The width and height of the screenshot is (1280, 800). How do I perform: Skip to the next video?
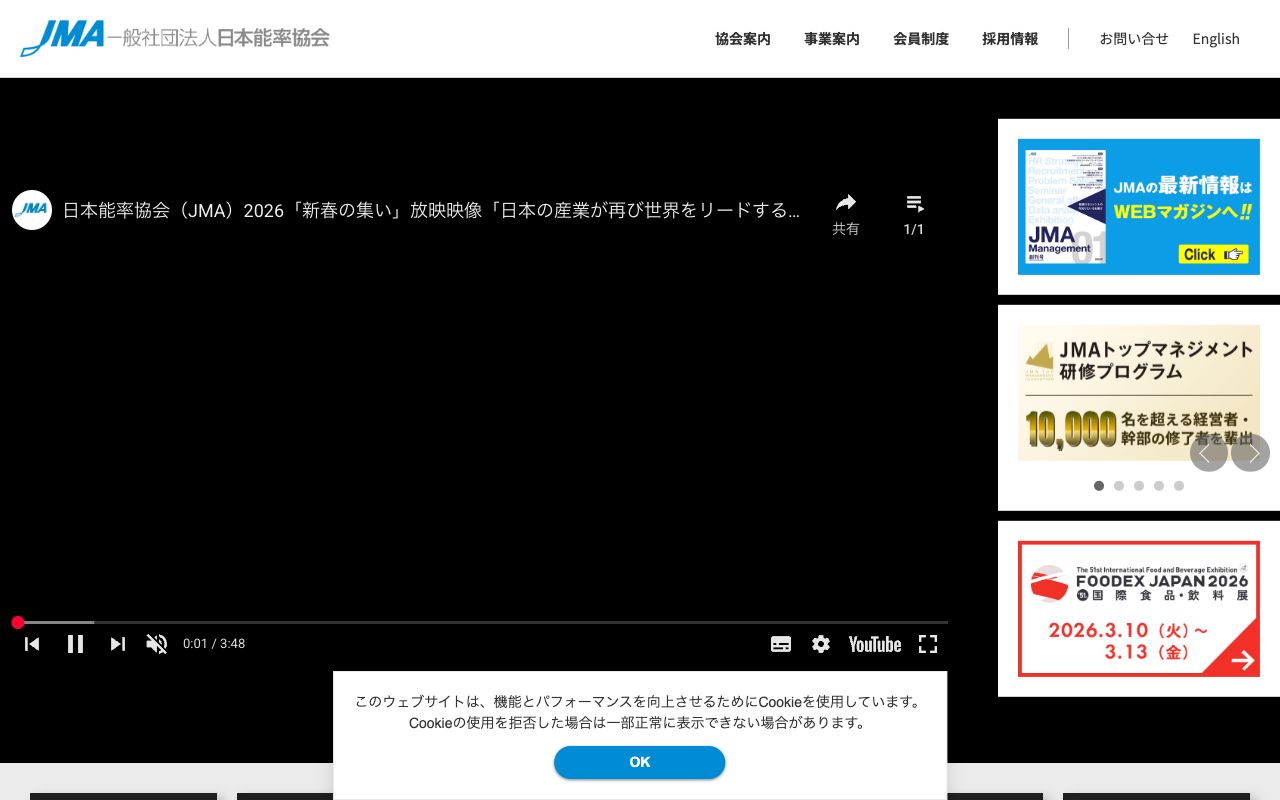(x=118, y=644)
